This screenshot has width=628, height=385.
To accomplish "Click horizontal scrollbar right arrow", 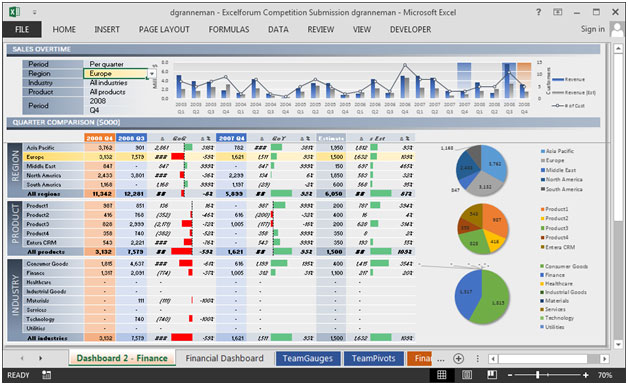I will point(605,359).
